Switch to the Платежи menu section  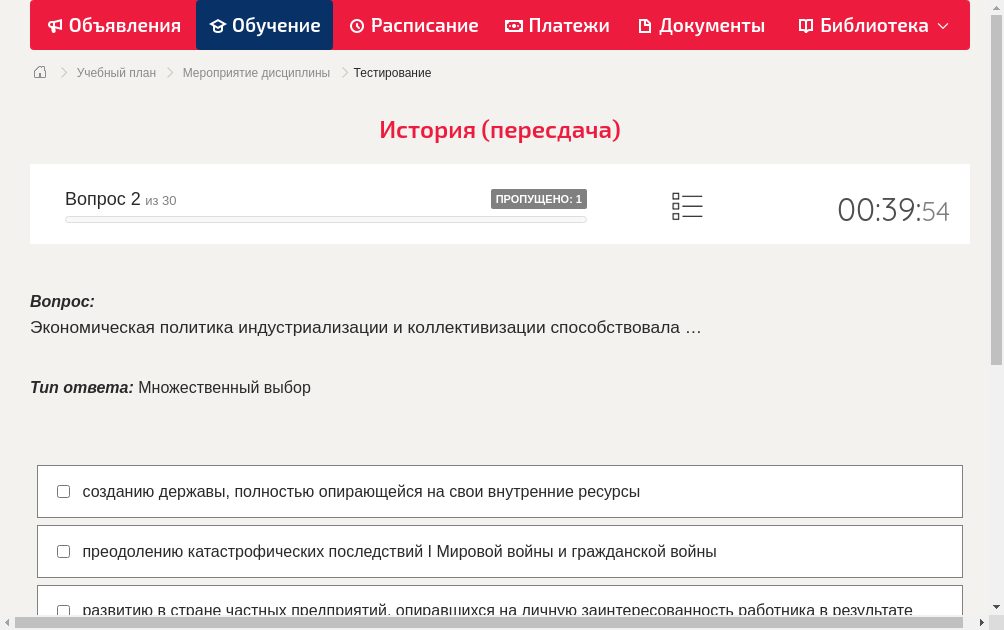click(x=558, y=25)
